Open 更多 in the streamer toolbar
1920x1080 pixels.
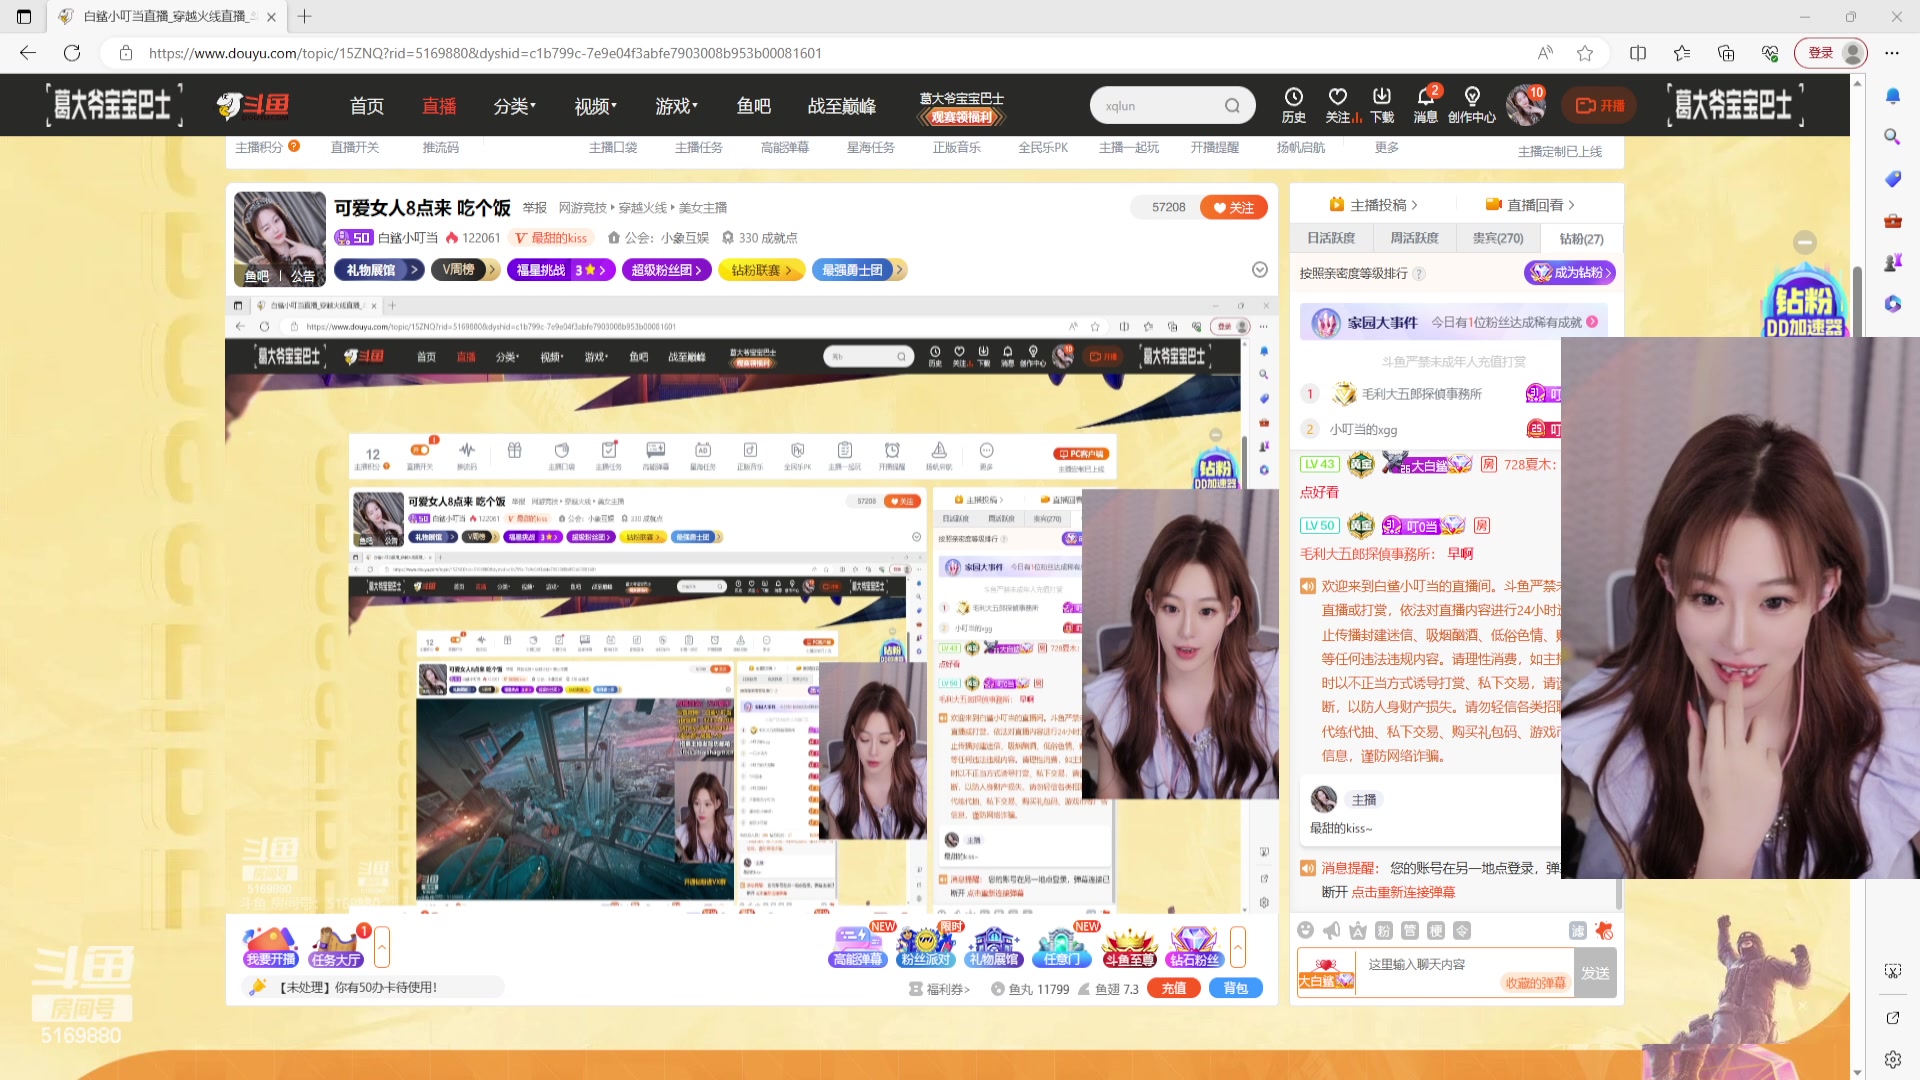1387,147
